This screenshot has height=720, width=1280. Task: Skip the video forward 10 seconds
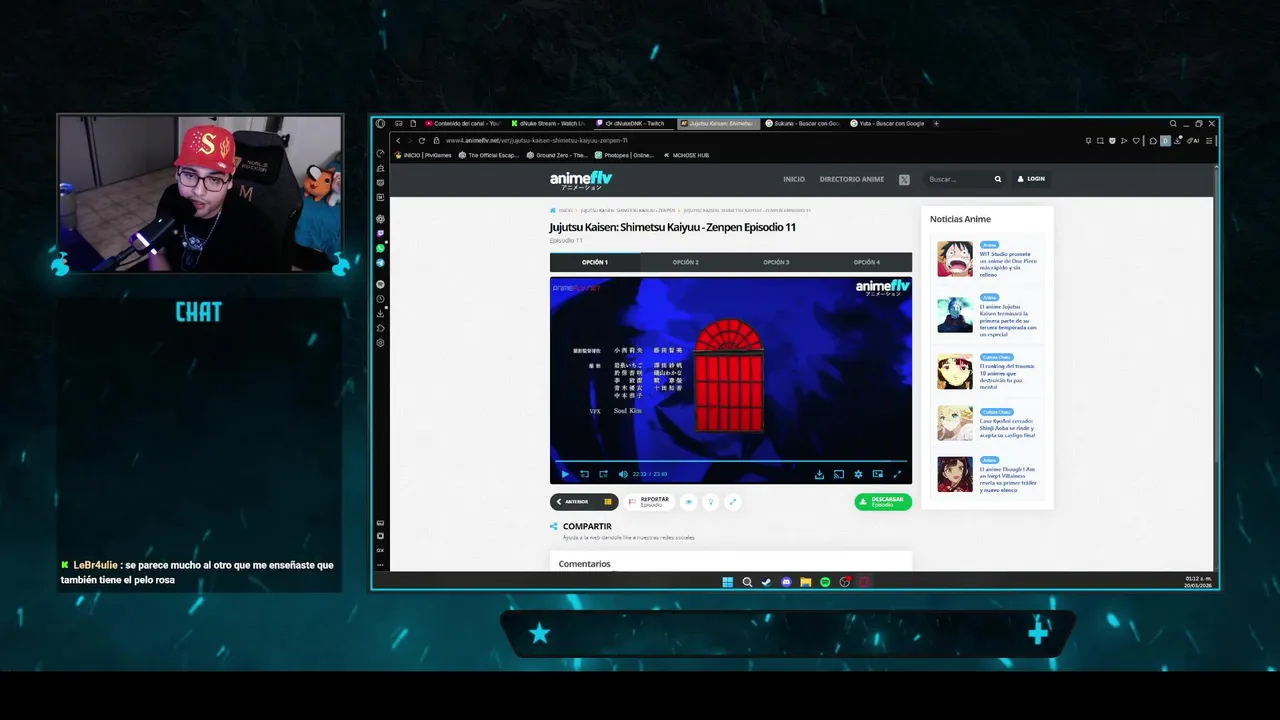point(603,474)
